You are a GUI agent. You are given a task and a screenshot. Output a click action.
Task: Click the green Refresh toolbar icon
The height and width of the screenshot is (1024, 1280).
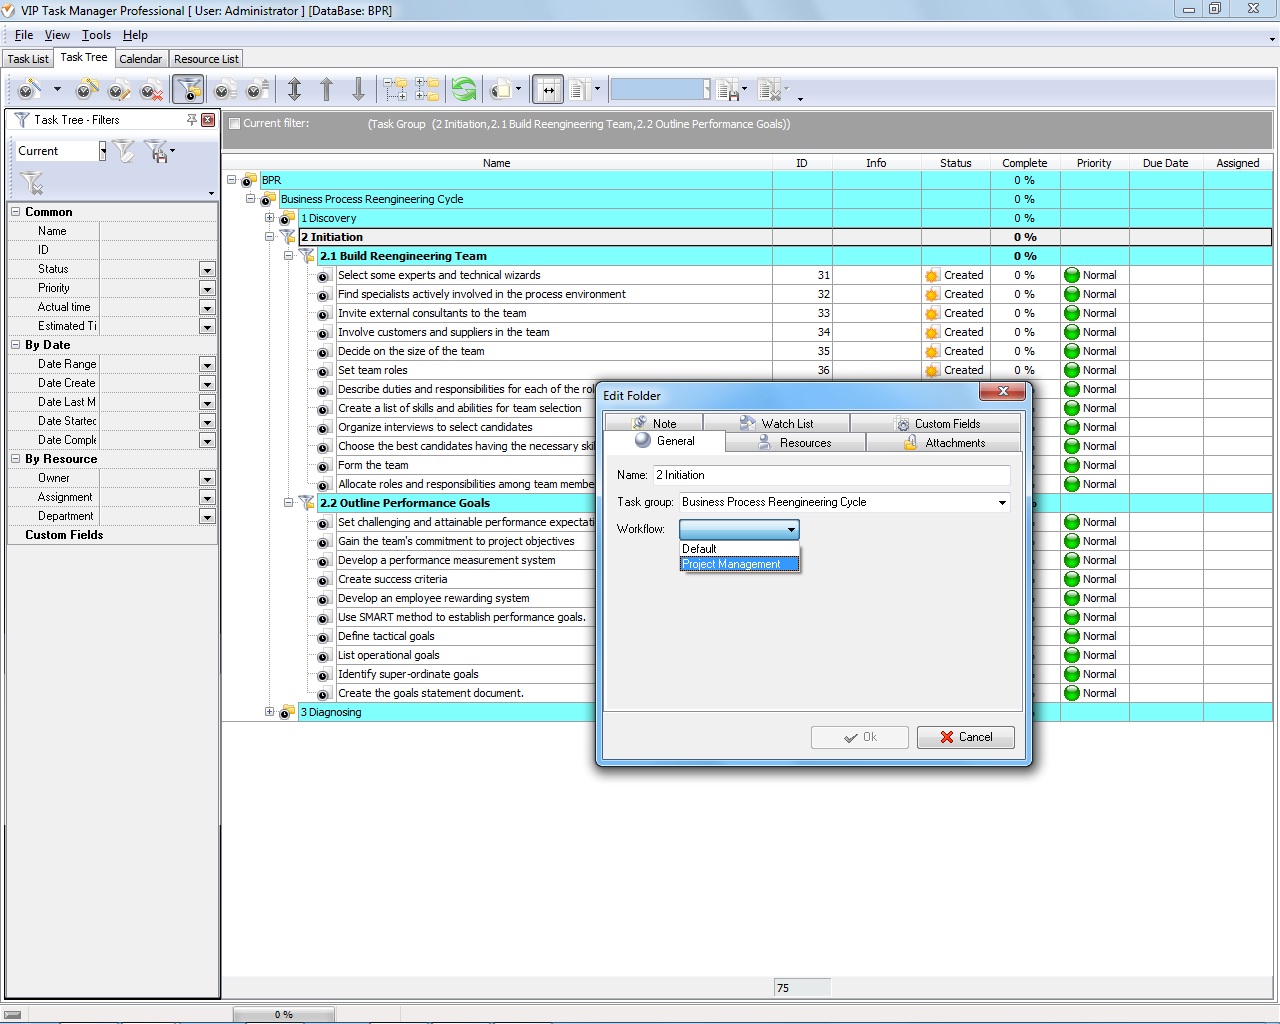463,90
